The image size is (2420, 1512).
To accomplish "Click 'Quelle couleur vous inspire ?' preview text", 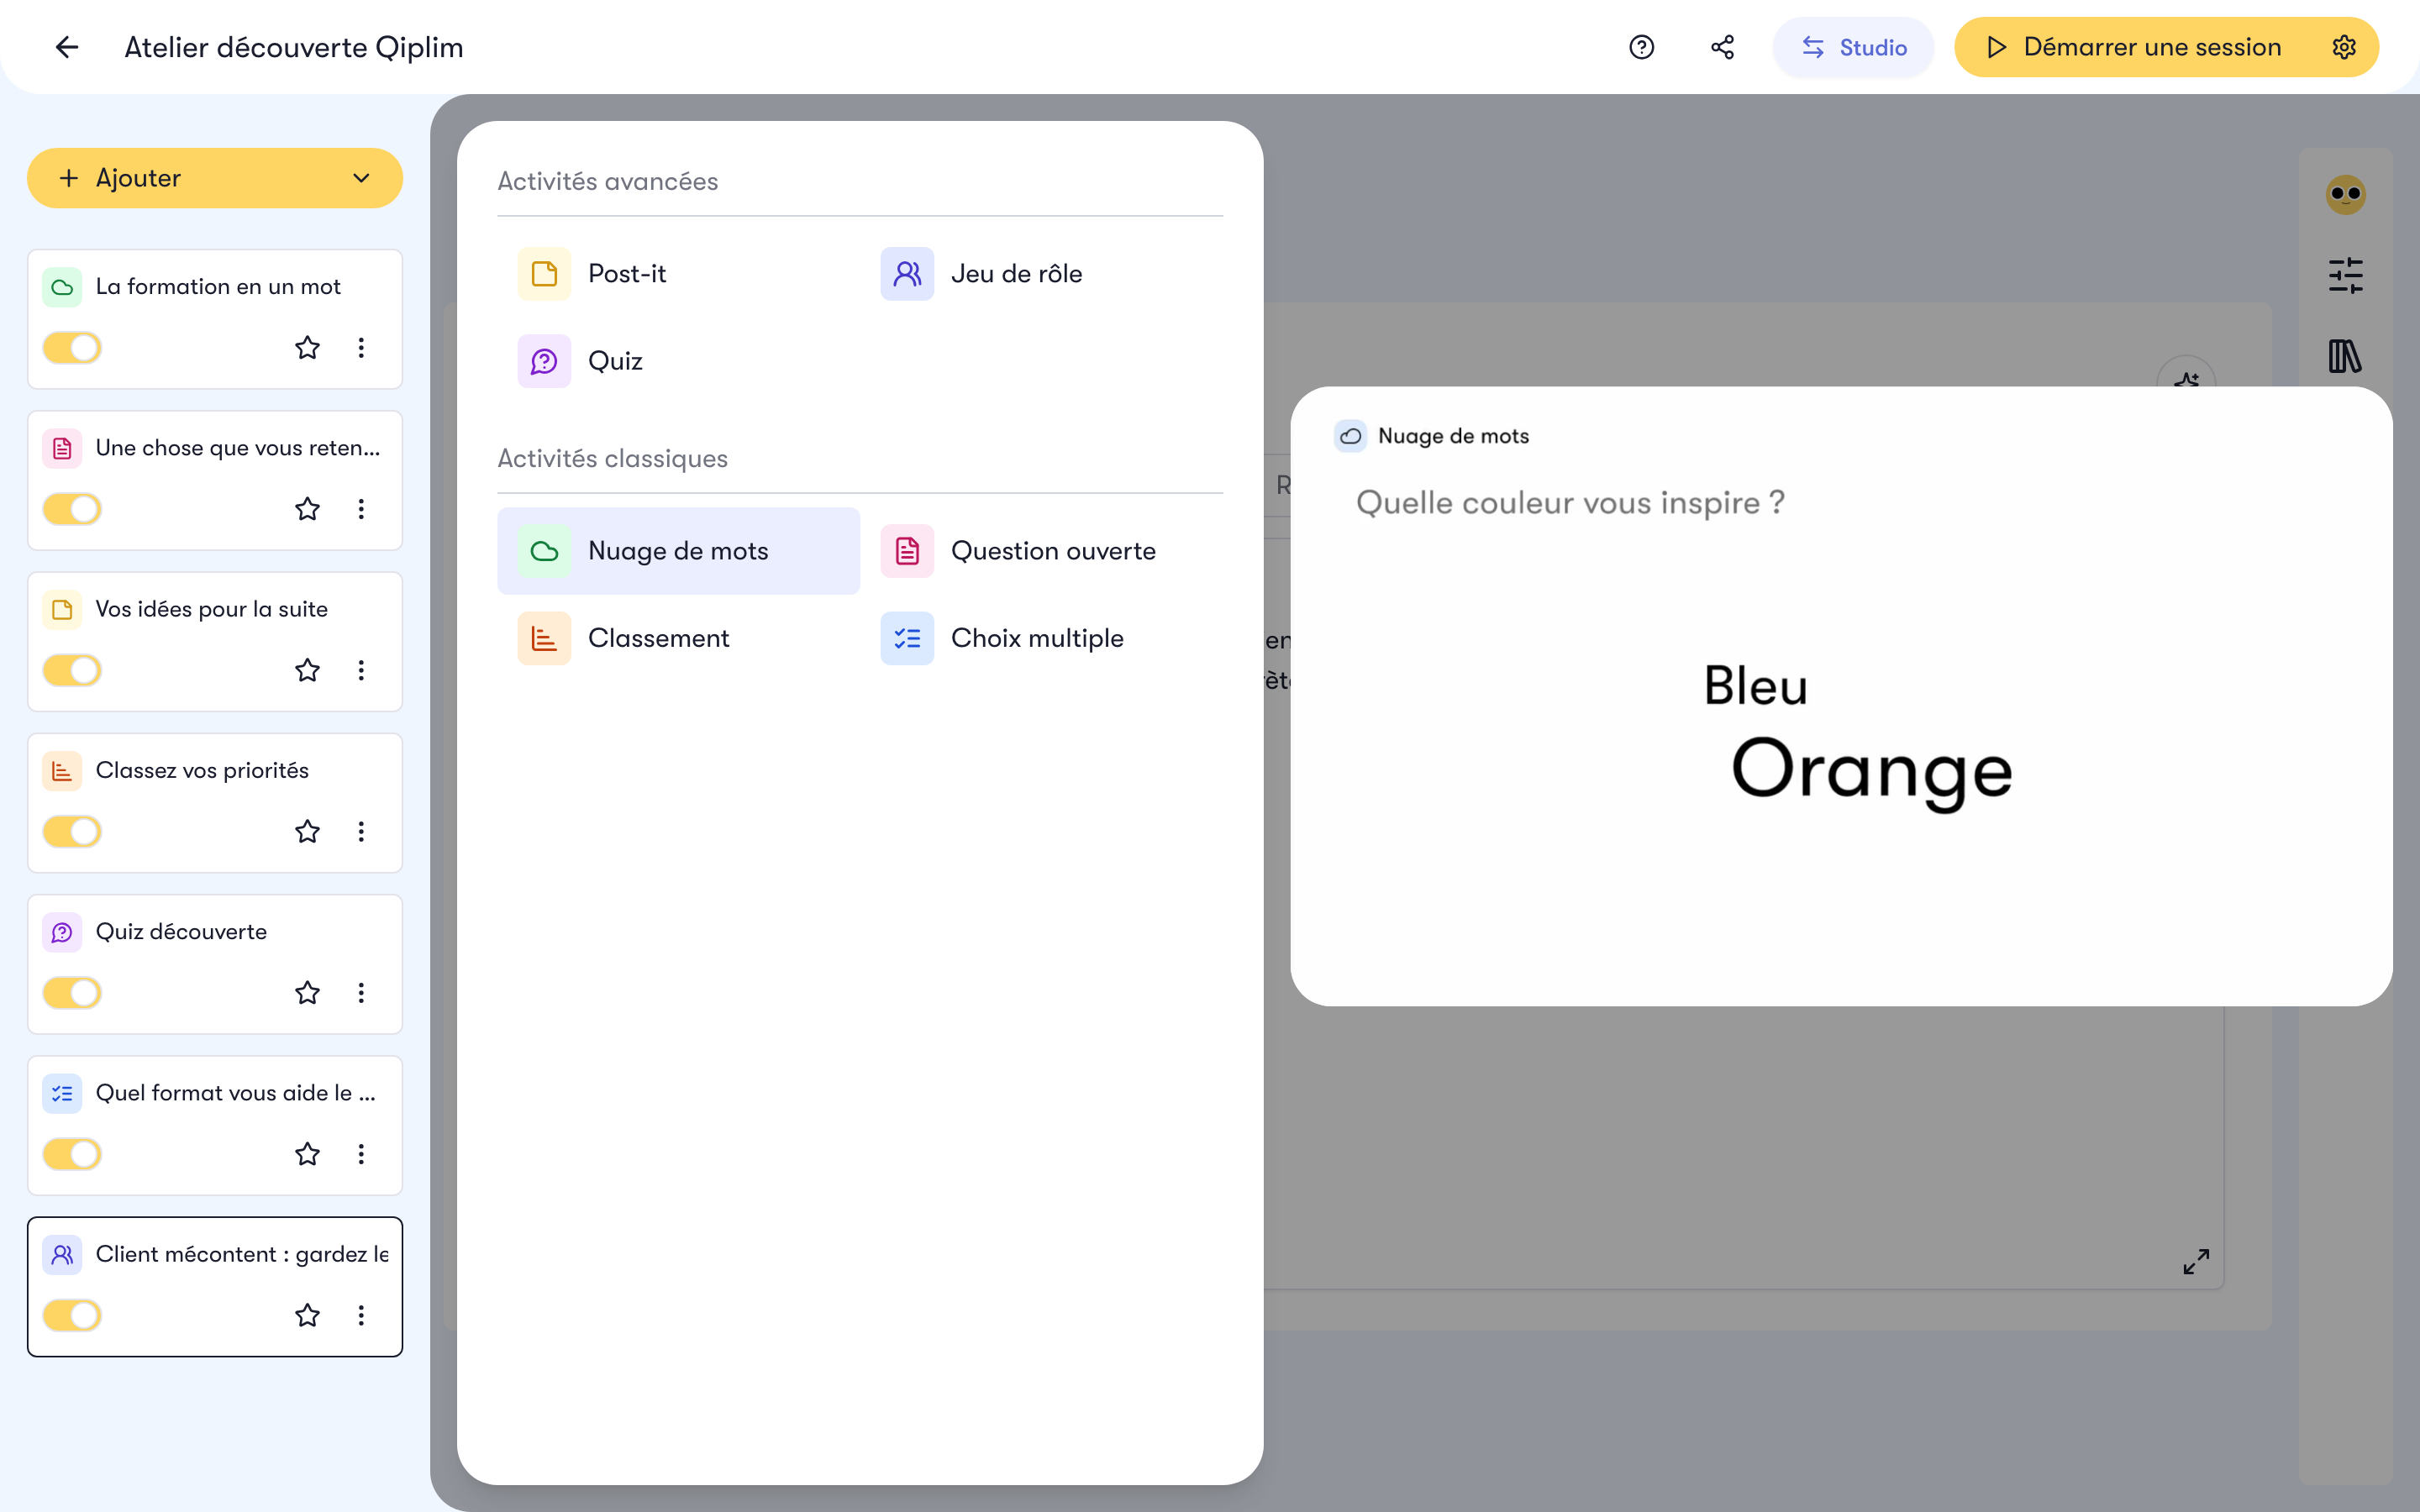I will click(1570, 502).
